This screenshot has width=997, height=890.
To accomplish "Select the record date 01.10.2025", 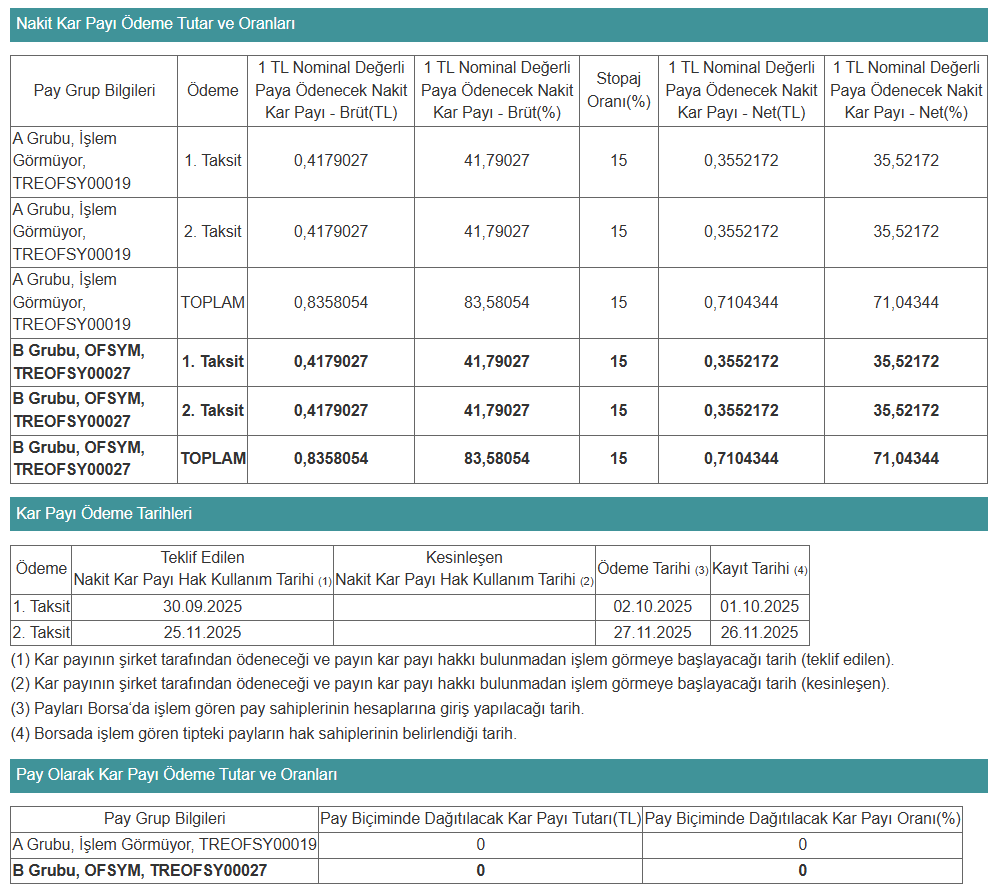I will (759, 607).
